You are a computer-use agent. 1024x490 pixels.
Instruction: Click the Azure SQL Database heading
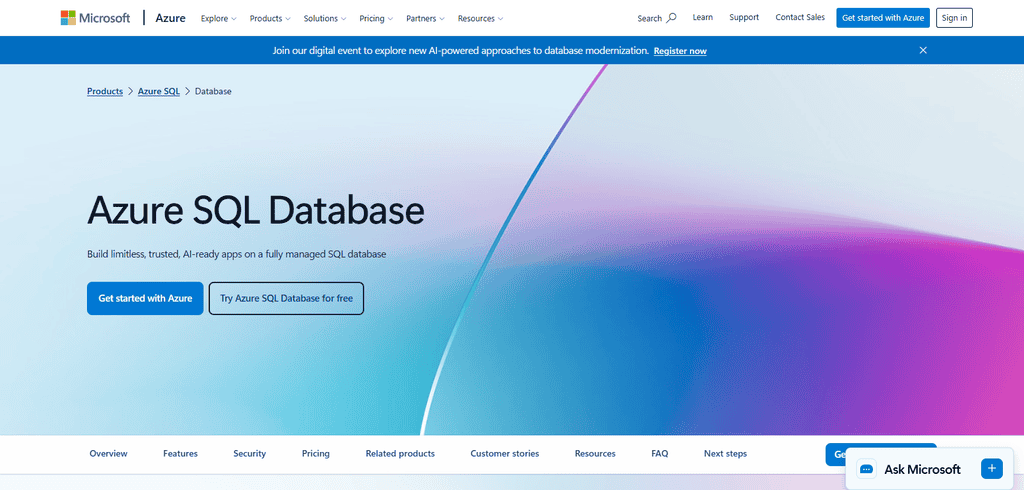click(x=255, y=211)
